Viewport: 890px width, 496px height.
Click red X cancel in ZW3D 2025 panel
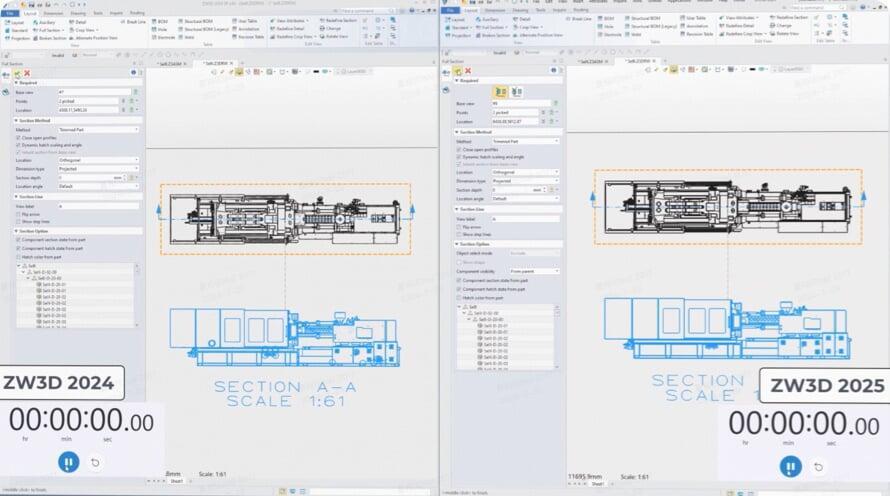468,71
